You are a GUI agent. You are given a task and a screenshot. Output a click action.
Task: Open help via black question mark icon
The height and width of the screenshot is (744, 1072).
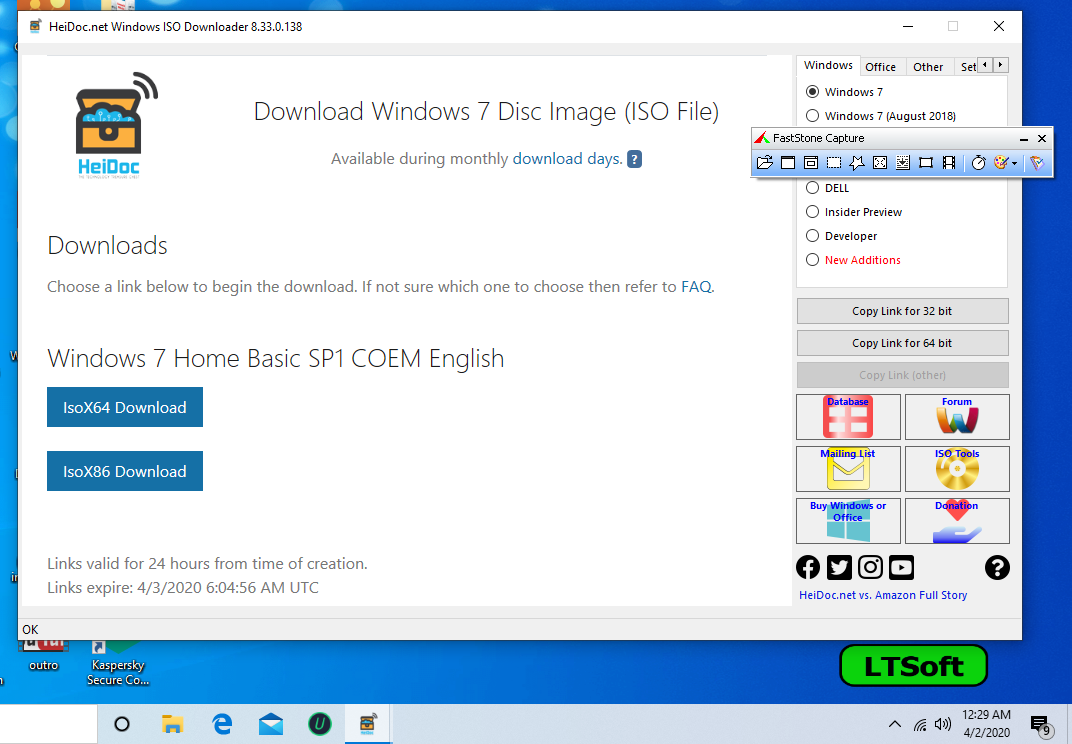[x=997, y=568]
